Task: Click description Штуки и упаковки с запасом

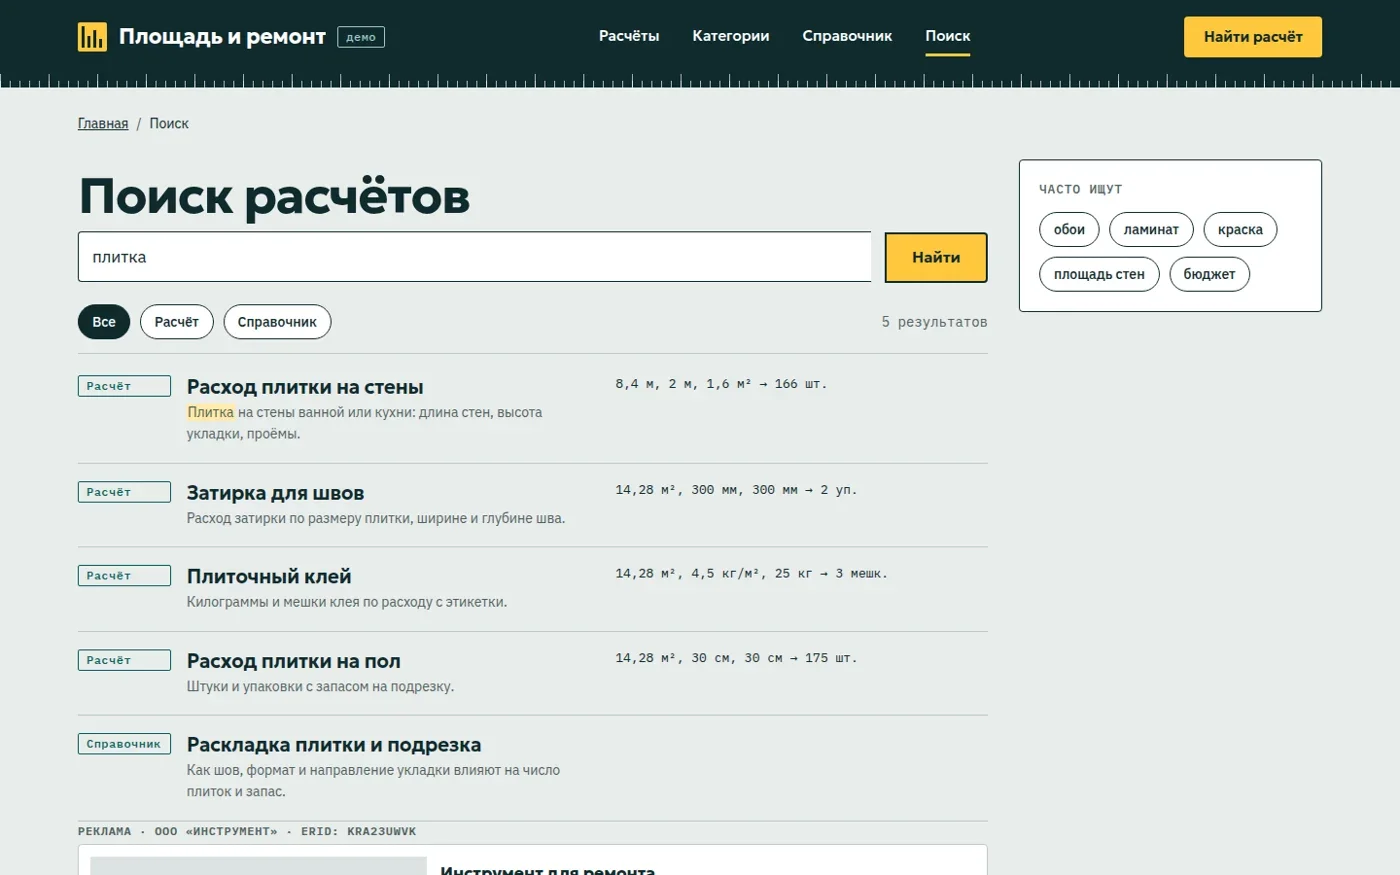Action: tap(320, 686)
